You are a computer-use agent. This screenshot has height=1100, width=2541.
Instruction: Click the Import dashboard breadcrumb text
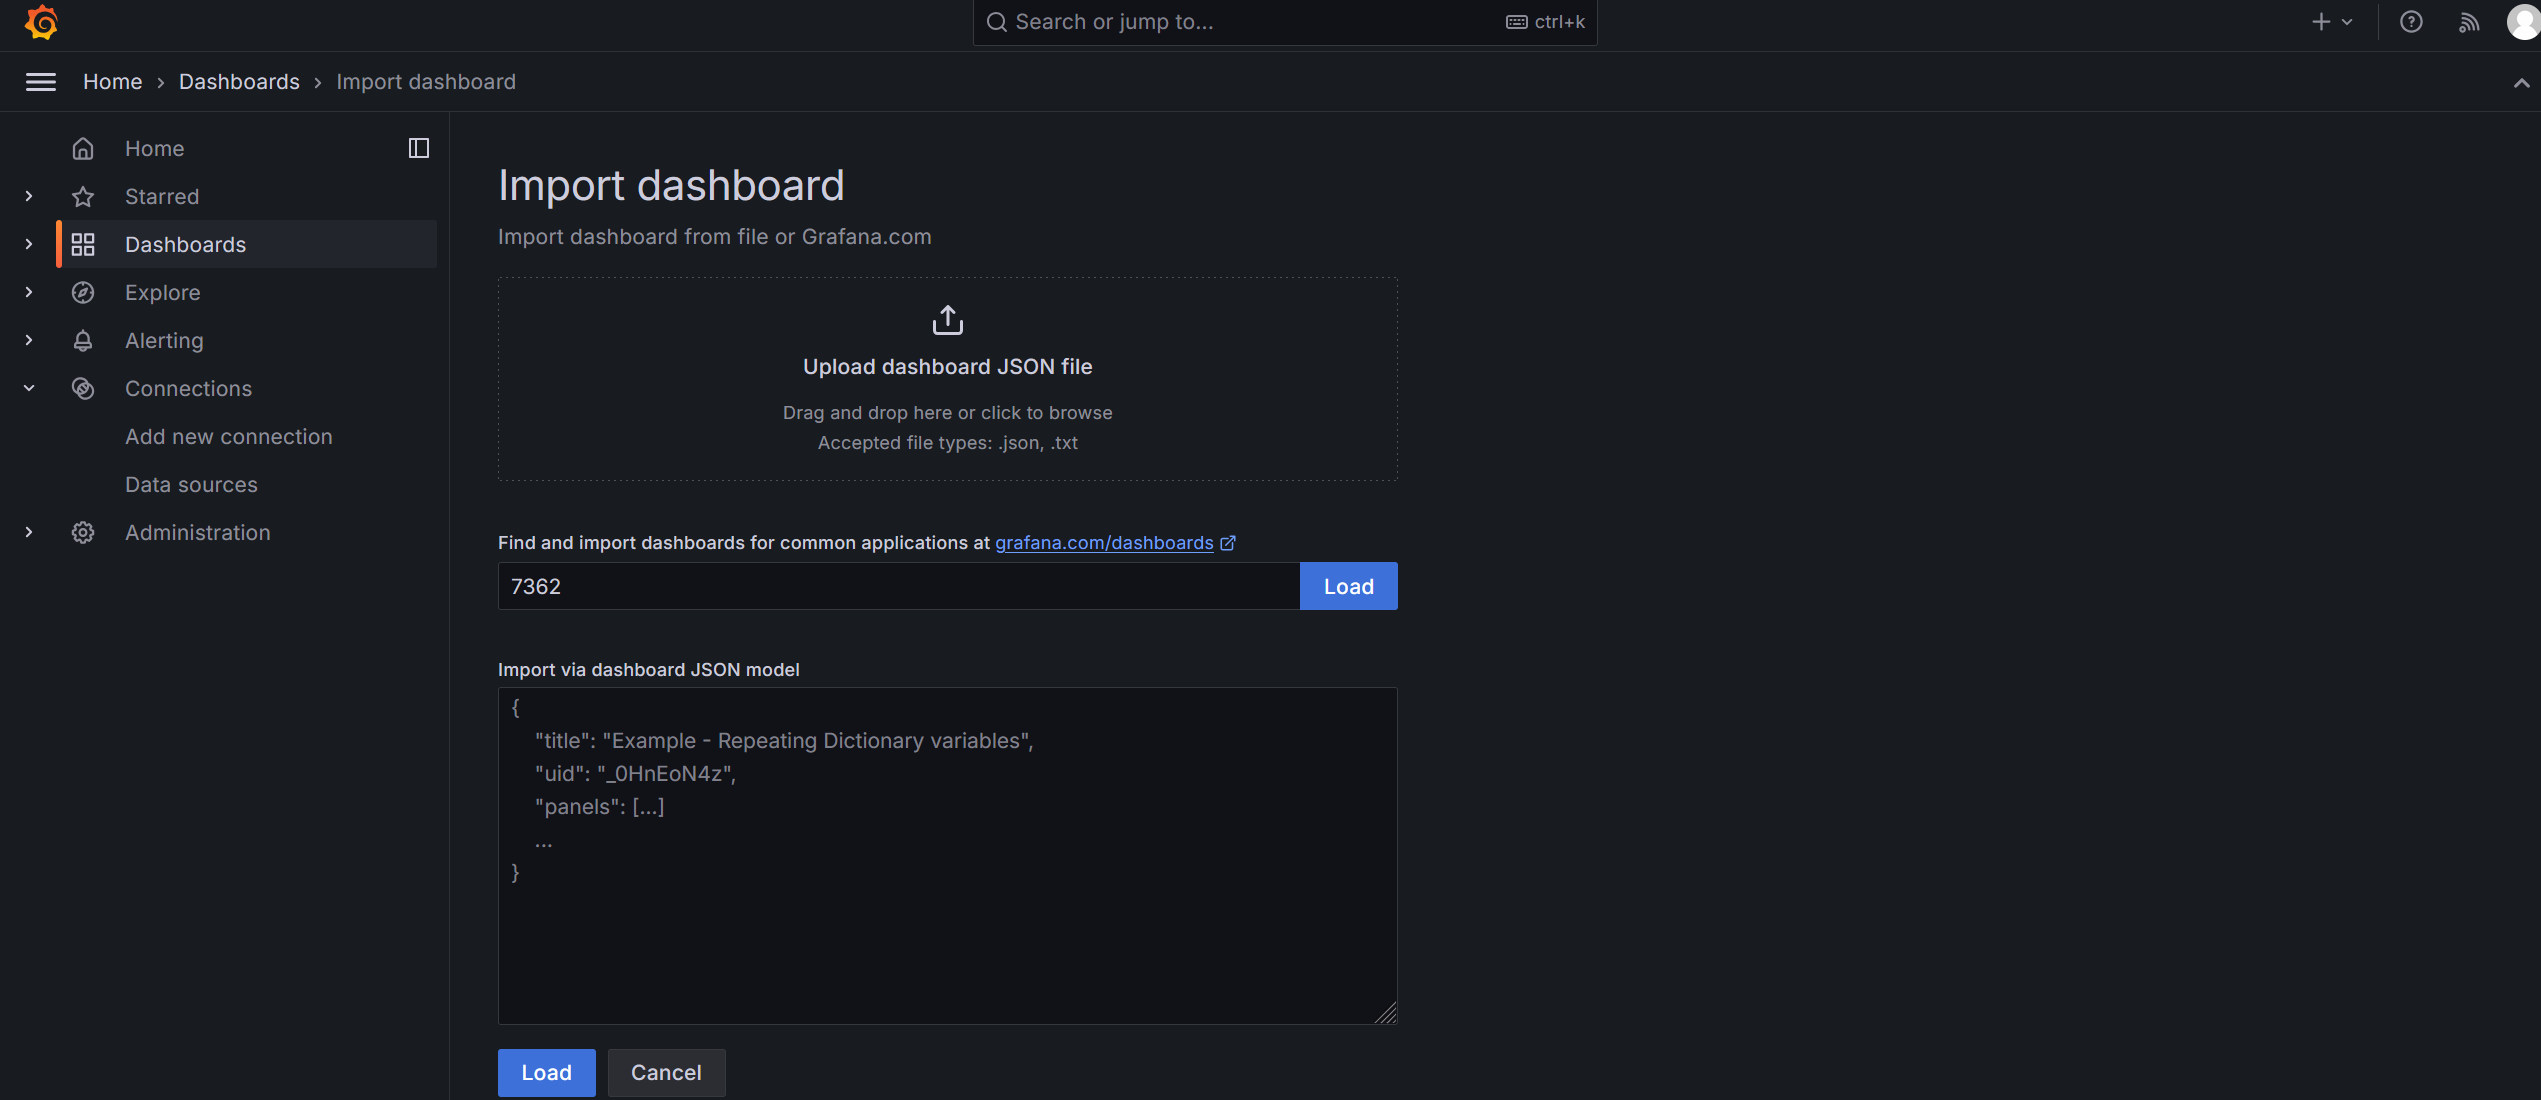tap(426, 82)
